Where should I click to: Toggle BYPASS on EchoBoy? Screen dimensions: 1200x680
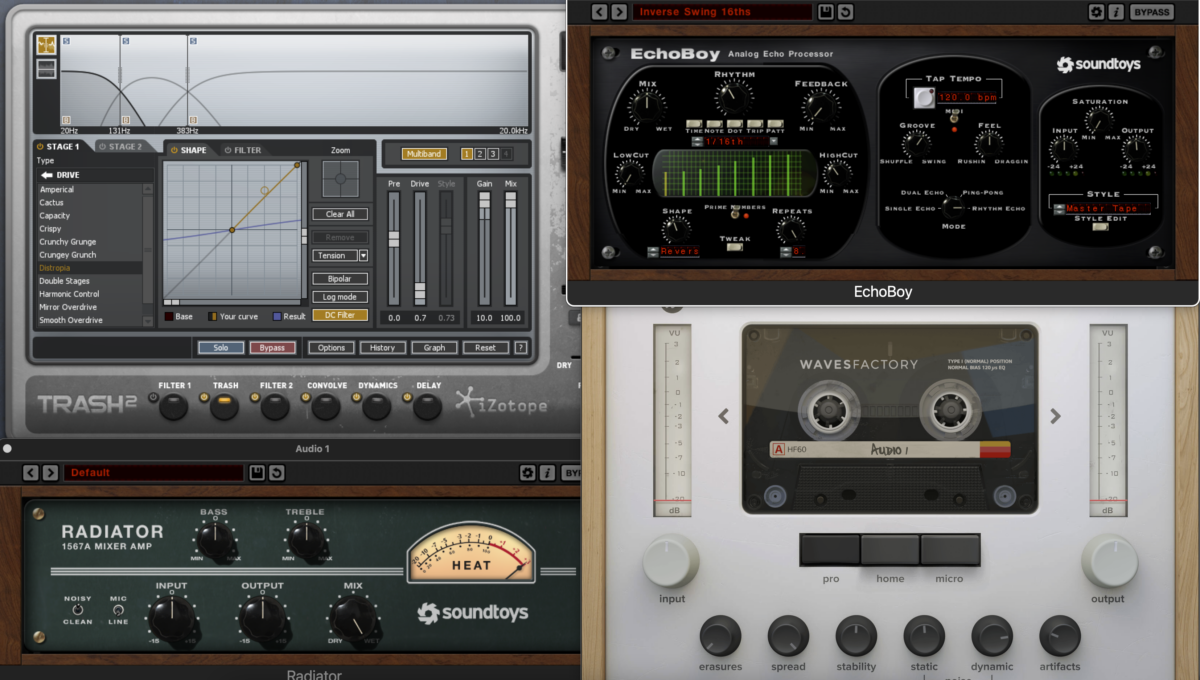[1151, 11]
